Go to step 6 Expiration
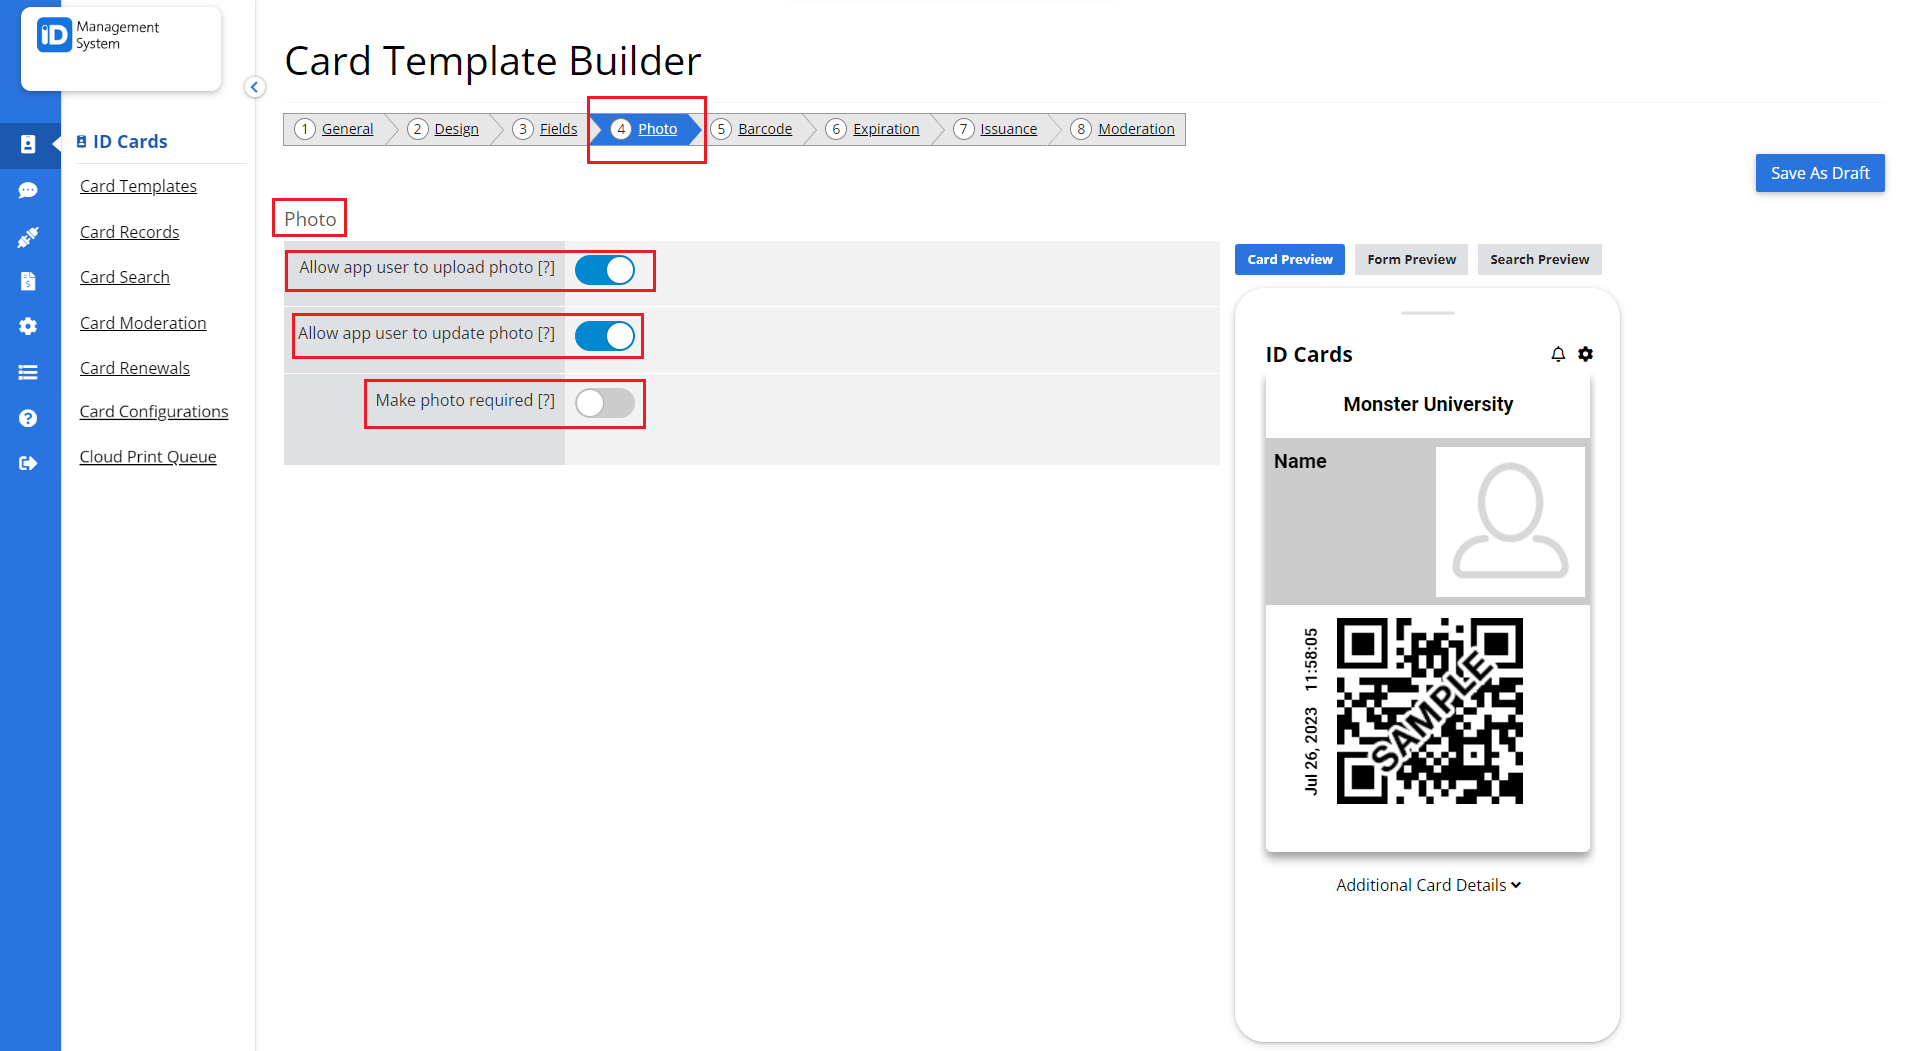 point(872,129)
